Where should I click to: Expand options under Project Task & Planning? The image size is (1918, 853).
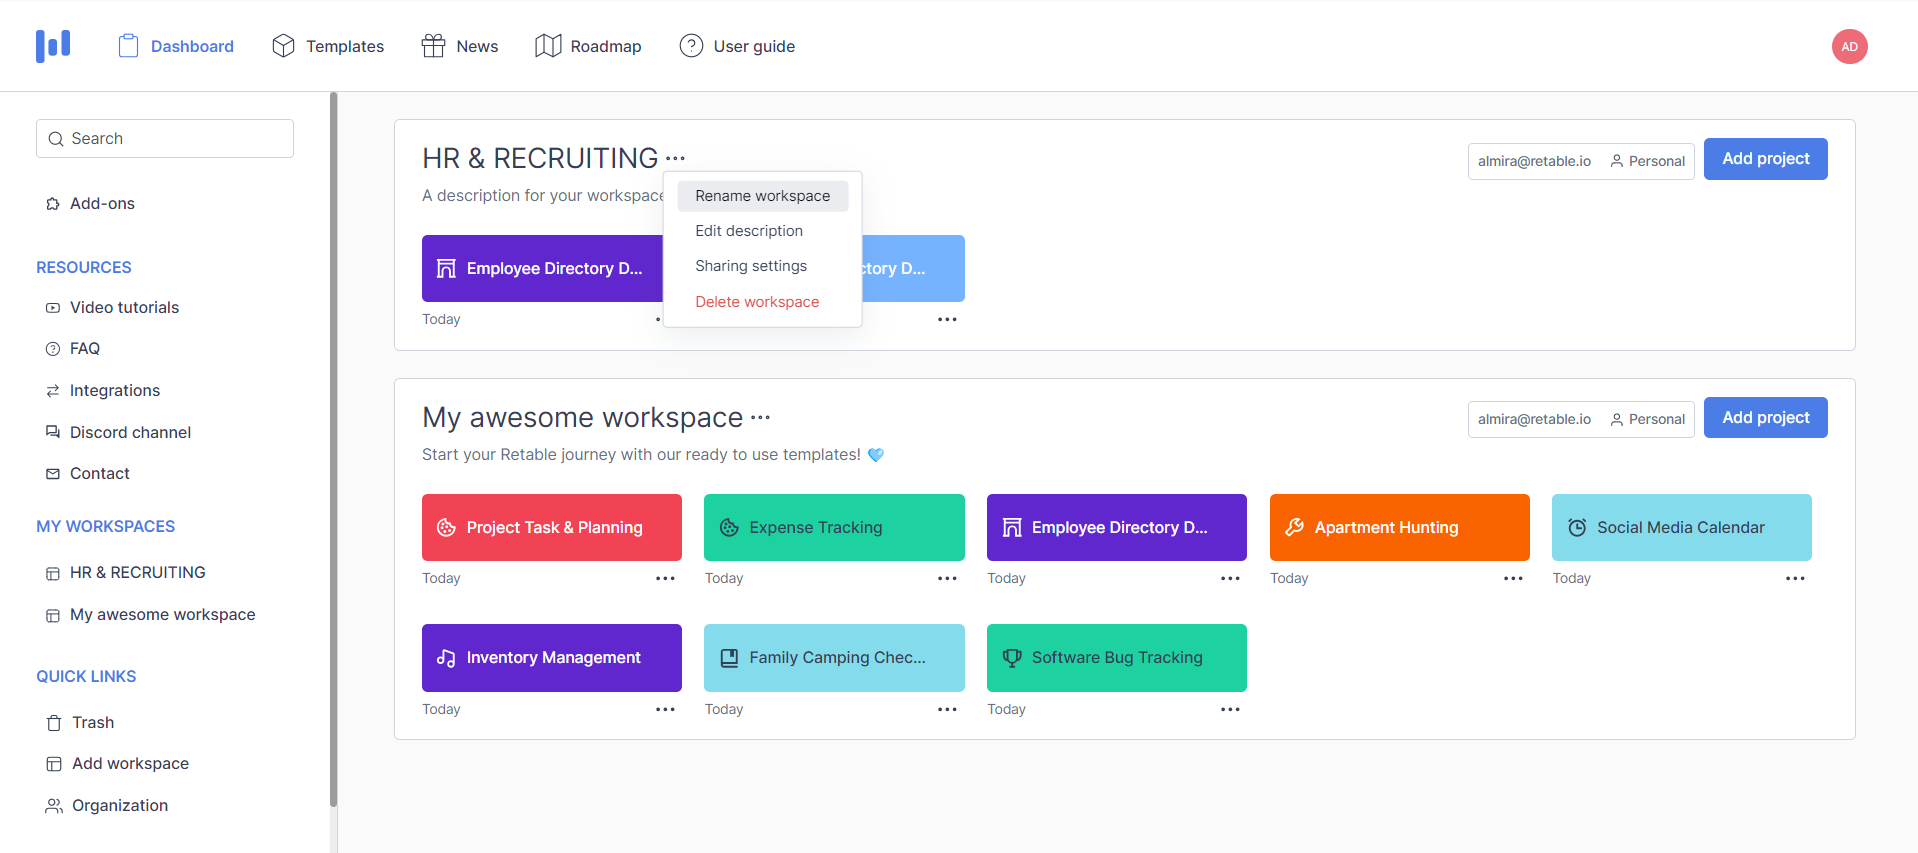click(665, 579)
